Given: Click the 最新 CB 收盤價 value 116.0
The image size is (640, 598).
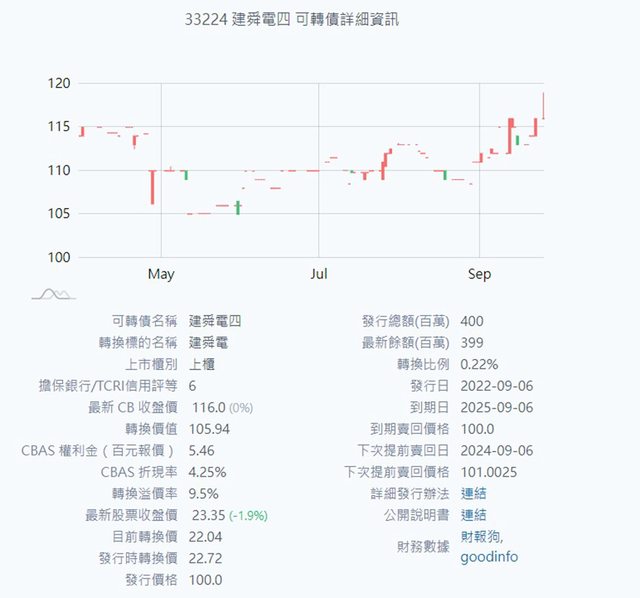Looking at the screenshot, I should 206,407.
